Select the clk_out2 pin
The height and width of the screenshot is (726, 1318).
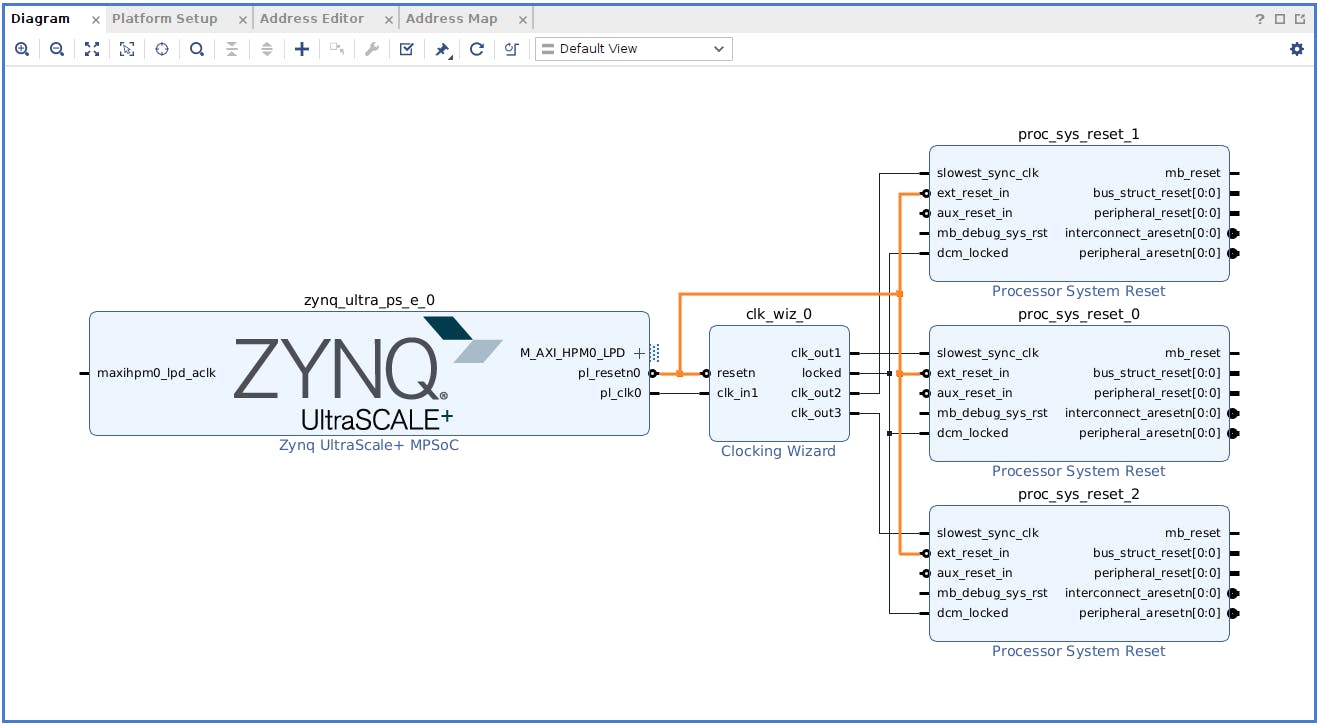point(816,393)
